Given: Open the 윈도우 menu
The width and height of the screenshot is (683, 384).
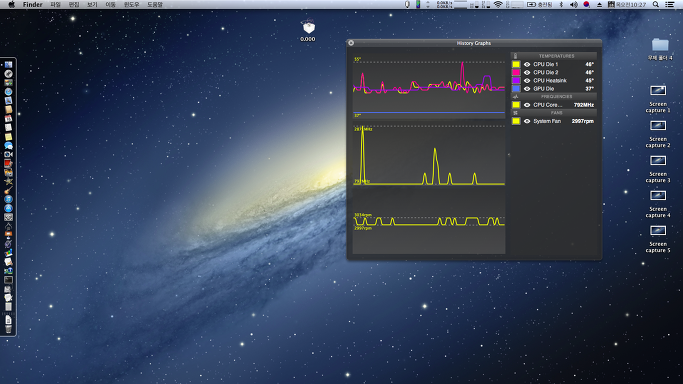Looking at the screenshot, I should pos(132,4).
